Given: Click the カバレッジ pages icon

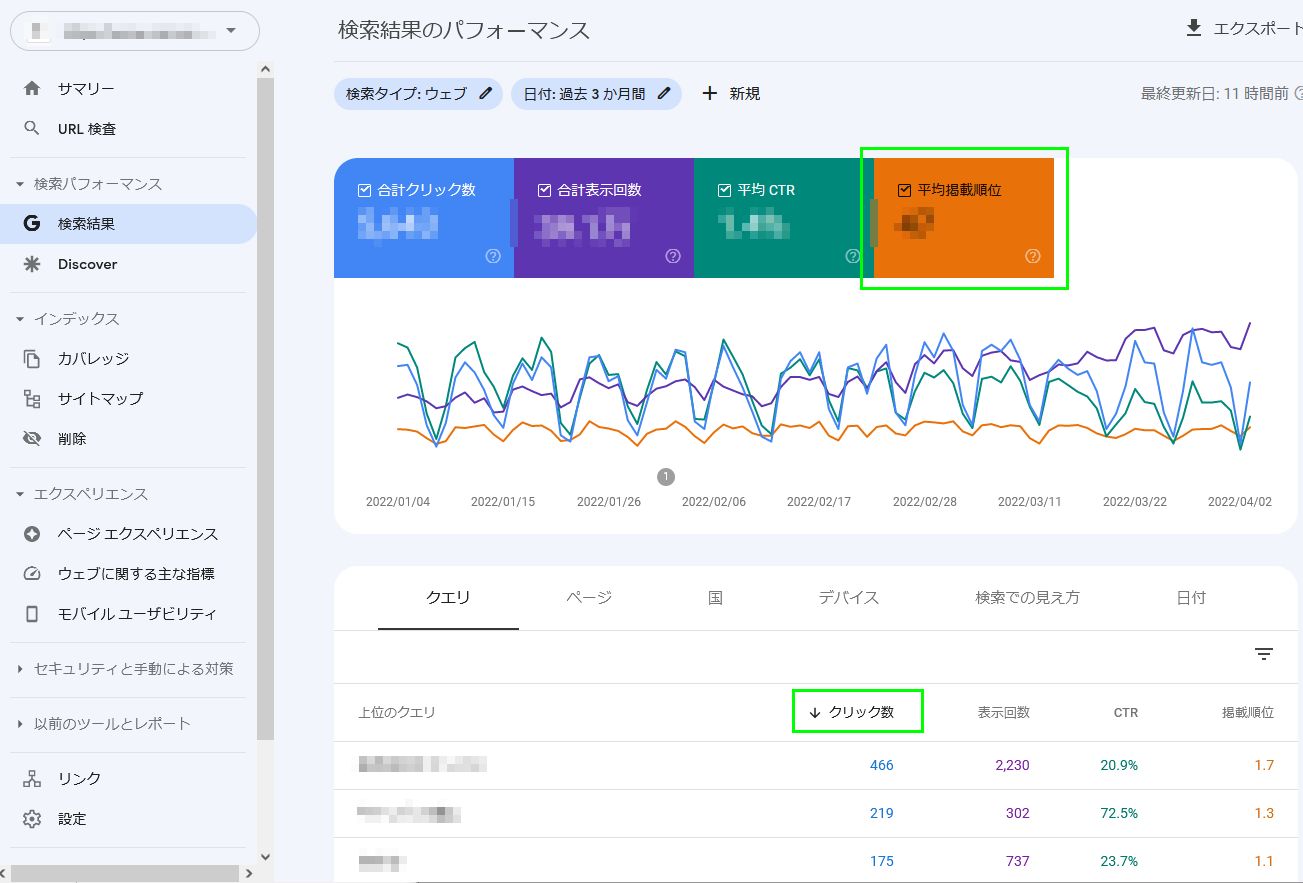Looking at the screenshot, I should [32, 359].
